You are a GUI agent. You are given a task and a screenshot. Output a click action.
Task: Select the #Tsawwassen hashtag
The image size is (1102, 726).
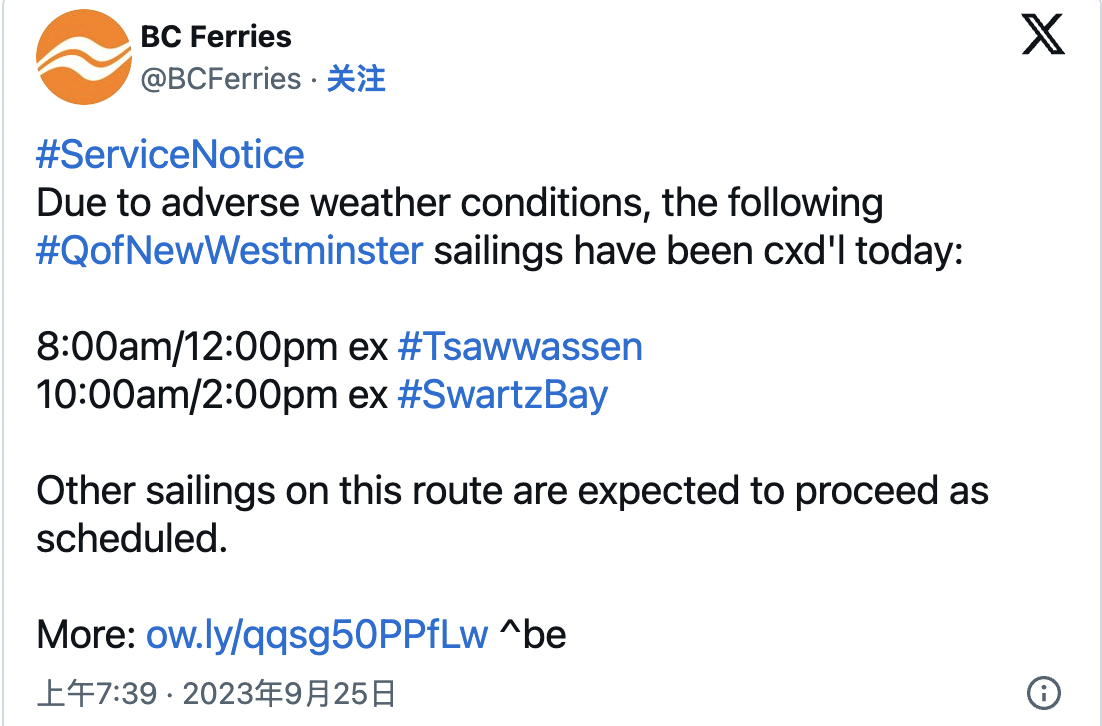[x=520, y=346]
